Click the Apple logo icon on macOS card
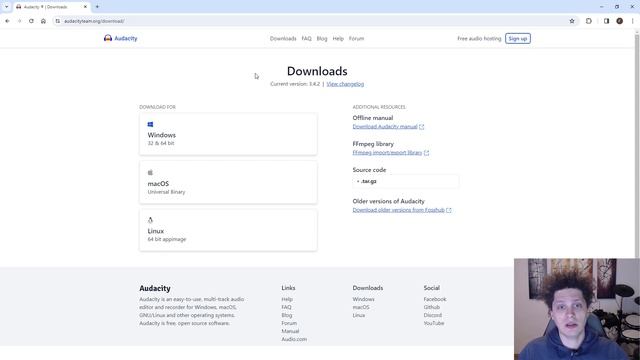This screenshot has height=360, width=640. (150, 172)
